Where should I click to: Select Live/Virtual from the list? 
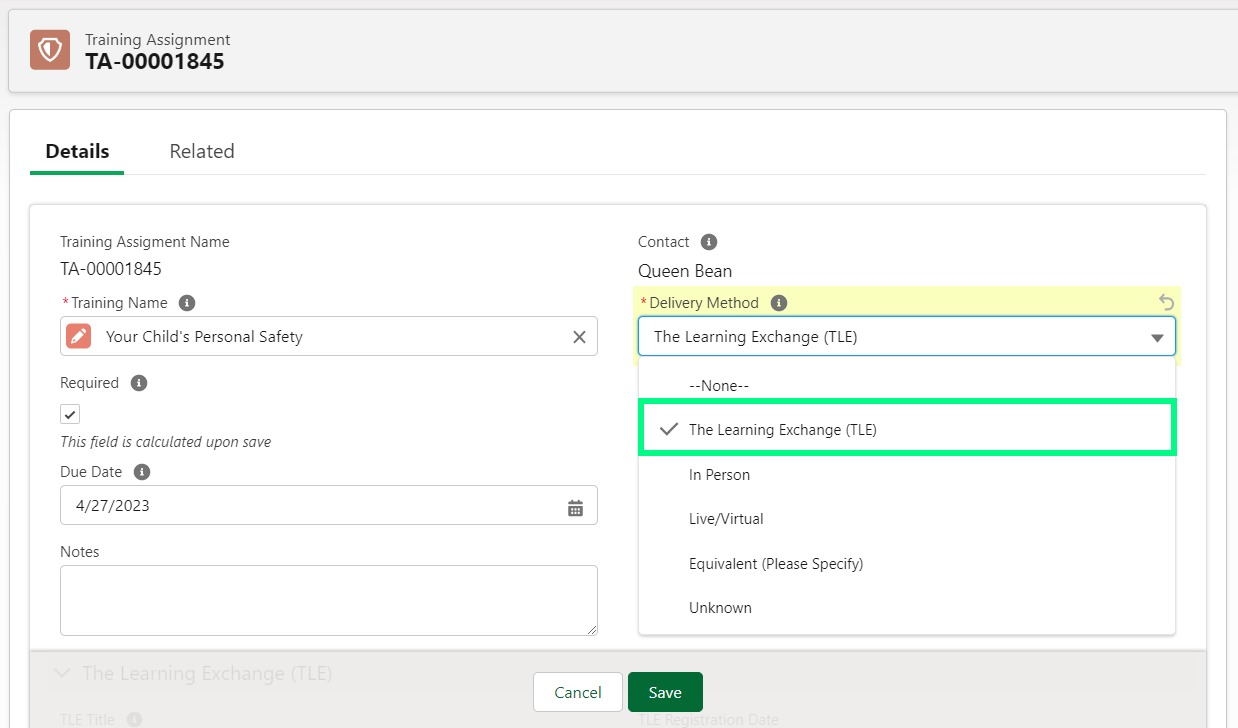(x=726, y=519)
